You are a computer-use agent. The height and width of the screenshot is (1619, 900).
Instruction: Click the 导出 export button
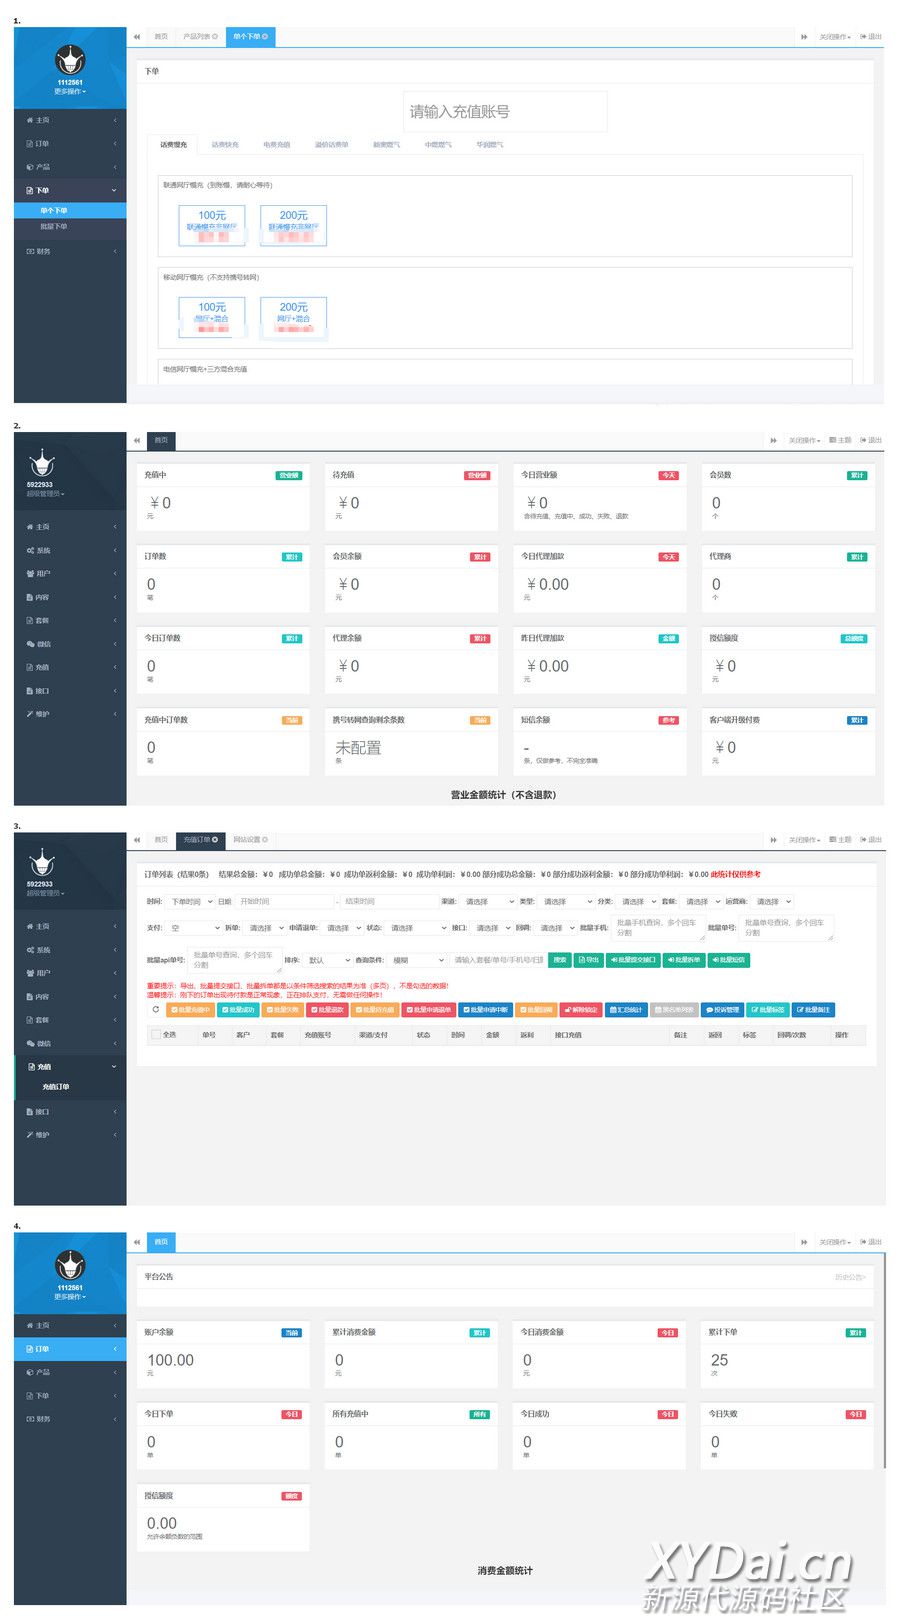(x=588, y=960)
